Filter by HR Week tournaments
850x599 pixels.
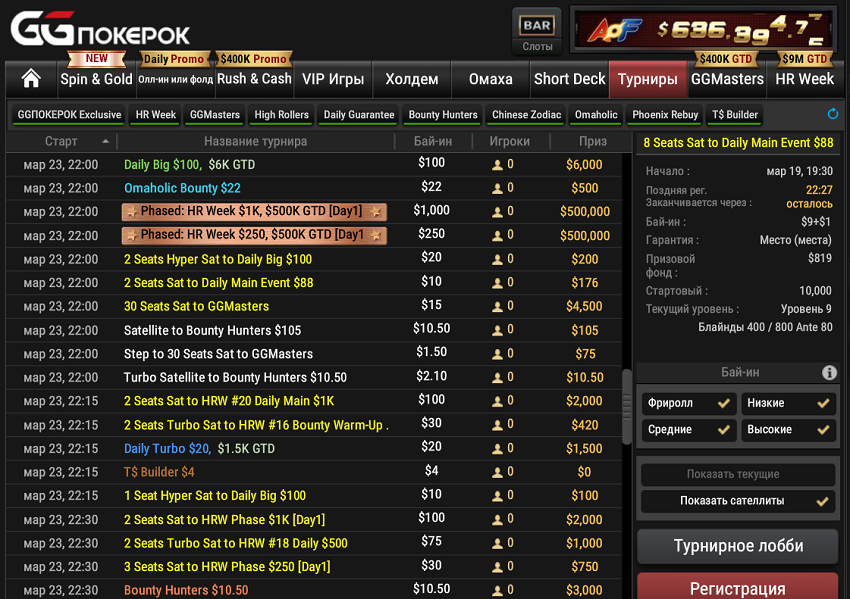pos(156,115)
